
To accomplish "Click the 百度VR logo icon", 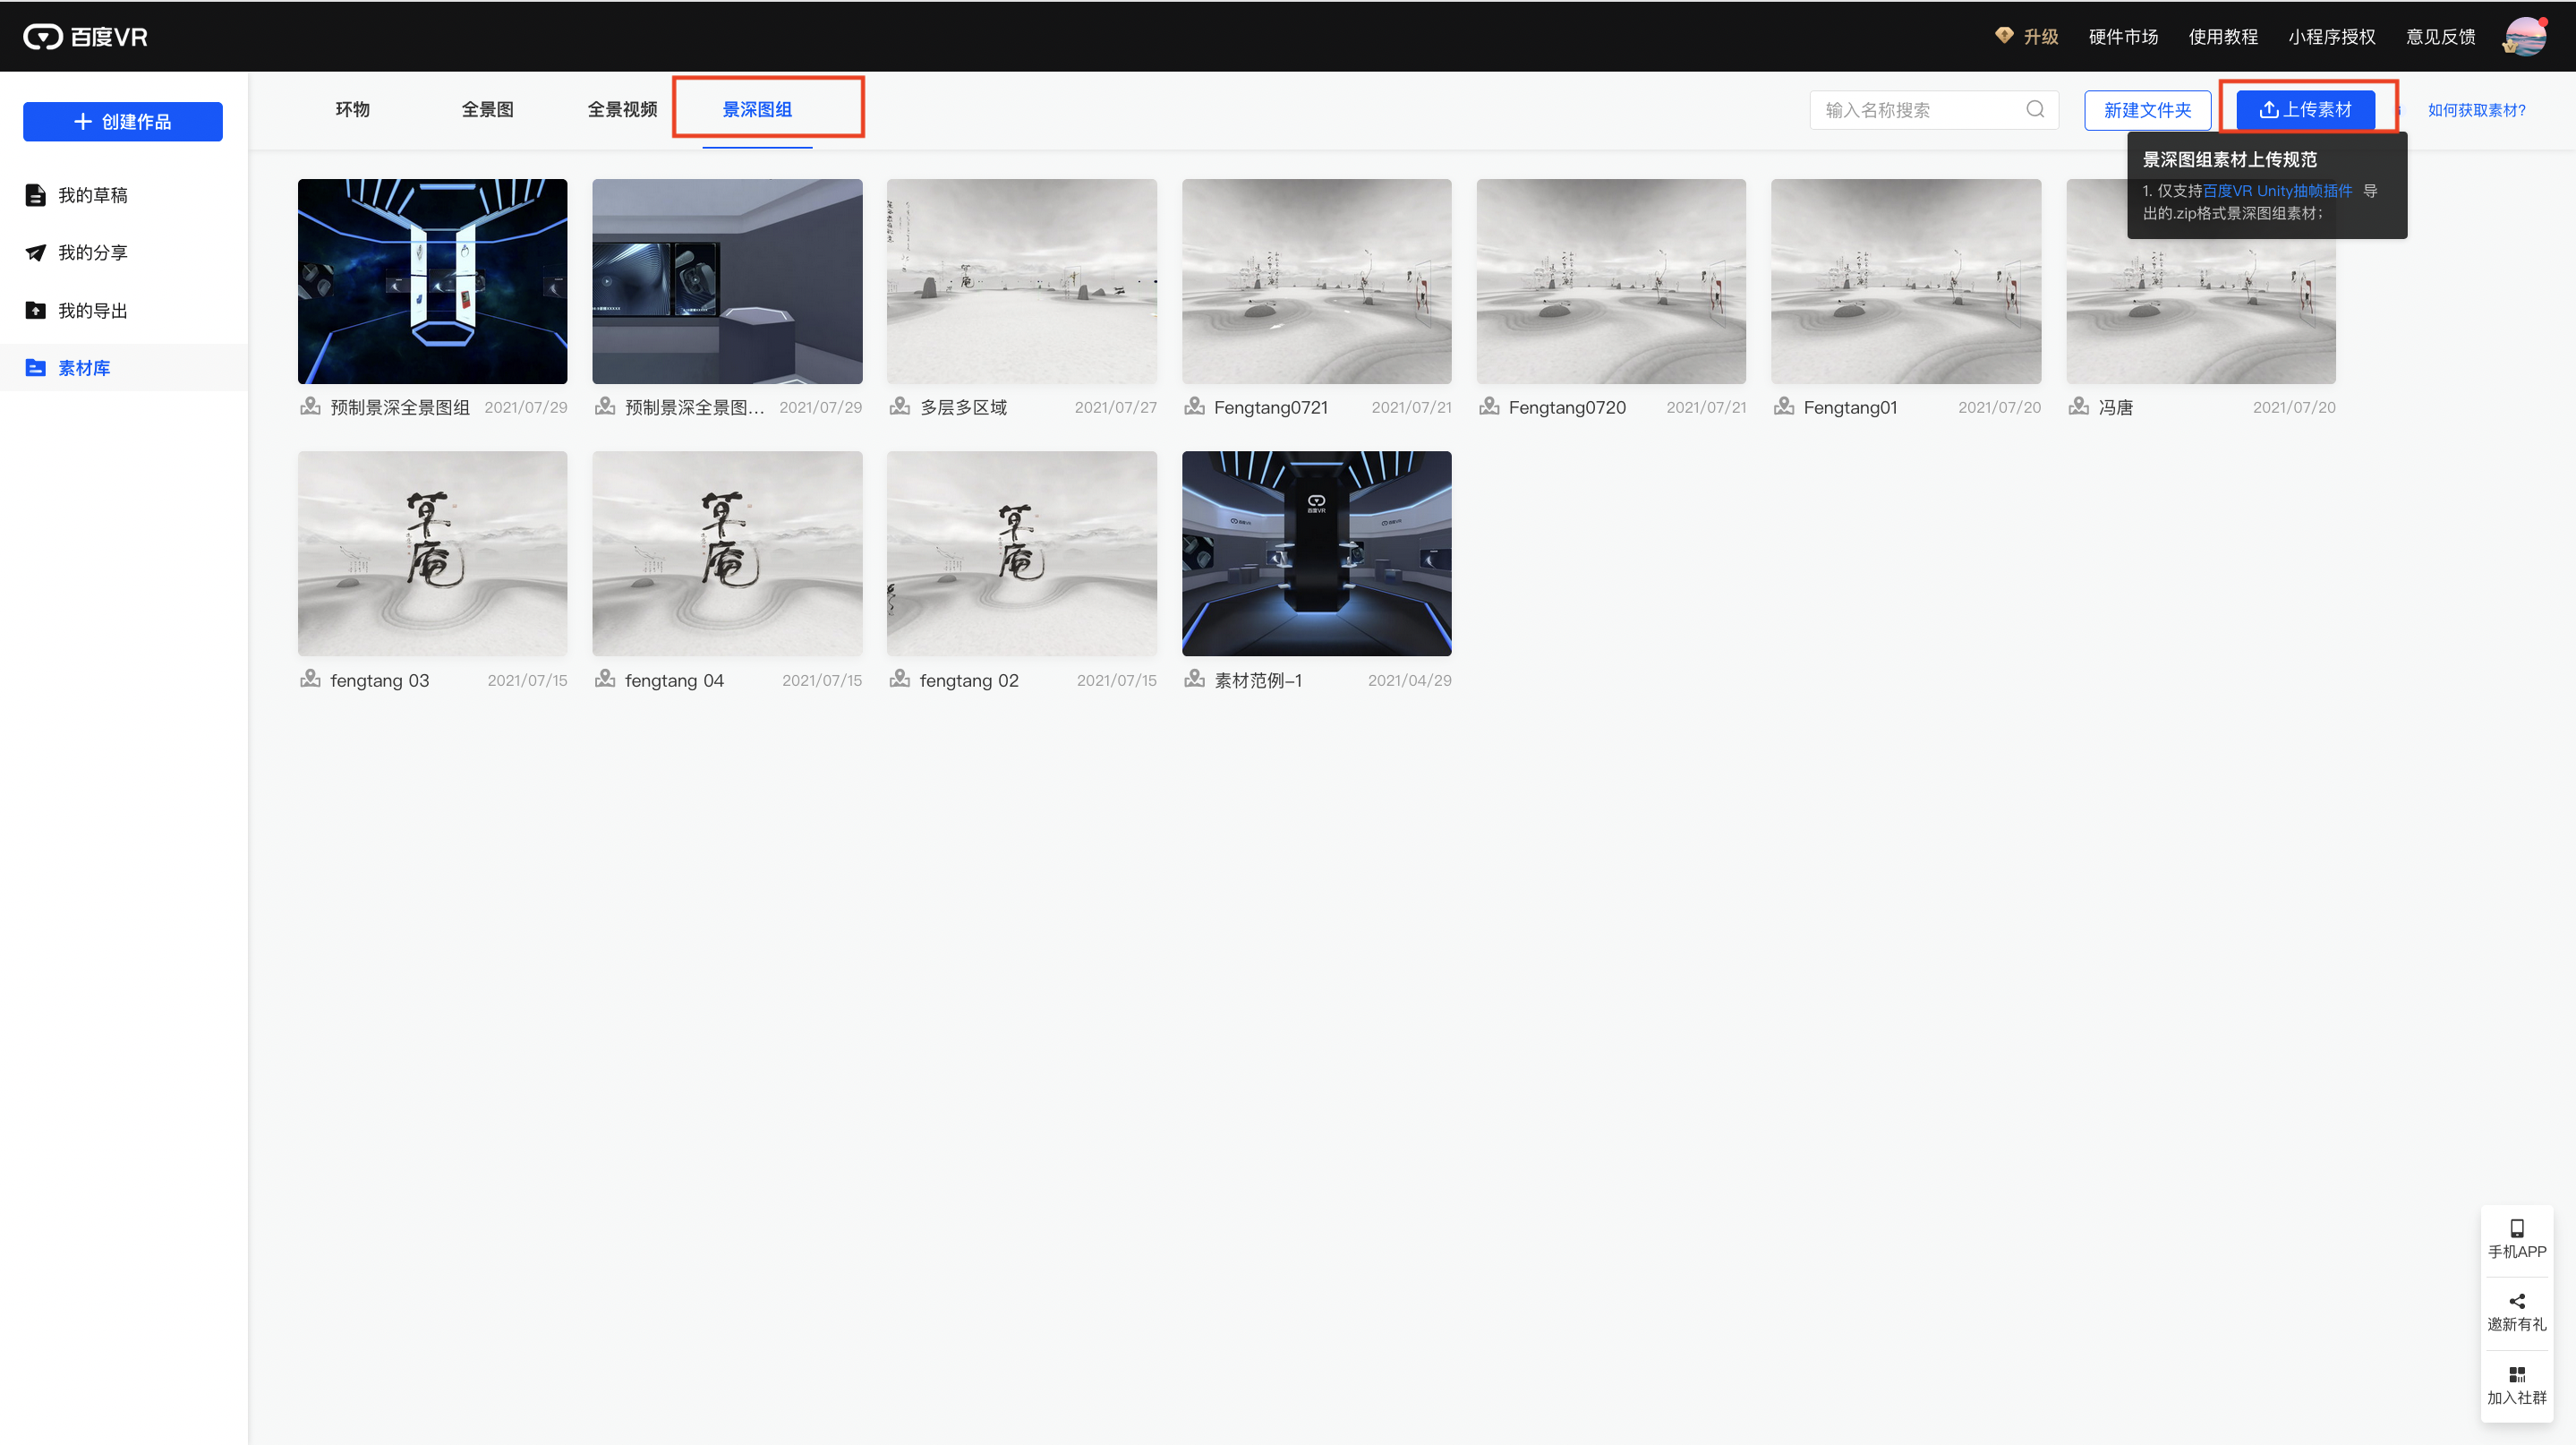I will [x=43, y=37].
